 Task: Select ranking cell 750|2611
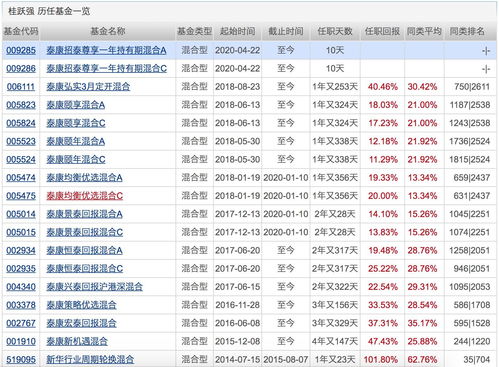pyautogui.click(x=472, y=87)
